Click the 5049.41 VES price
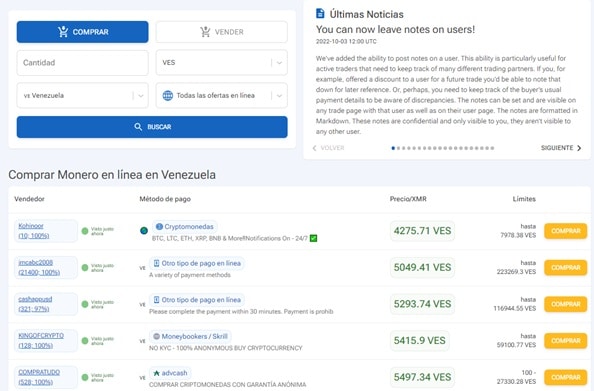 point(422,267)
